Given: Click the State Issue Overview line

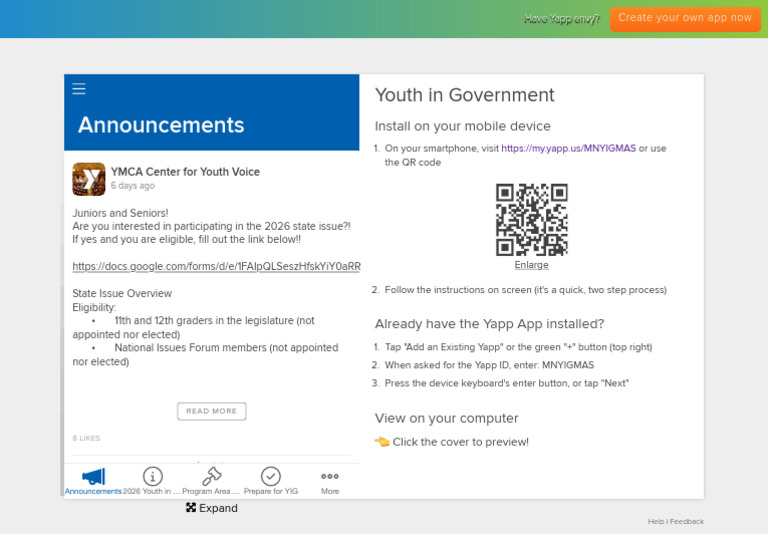Looking at the screenshot, I should [x=122, y=293].
